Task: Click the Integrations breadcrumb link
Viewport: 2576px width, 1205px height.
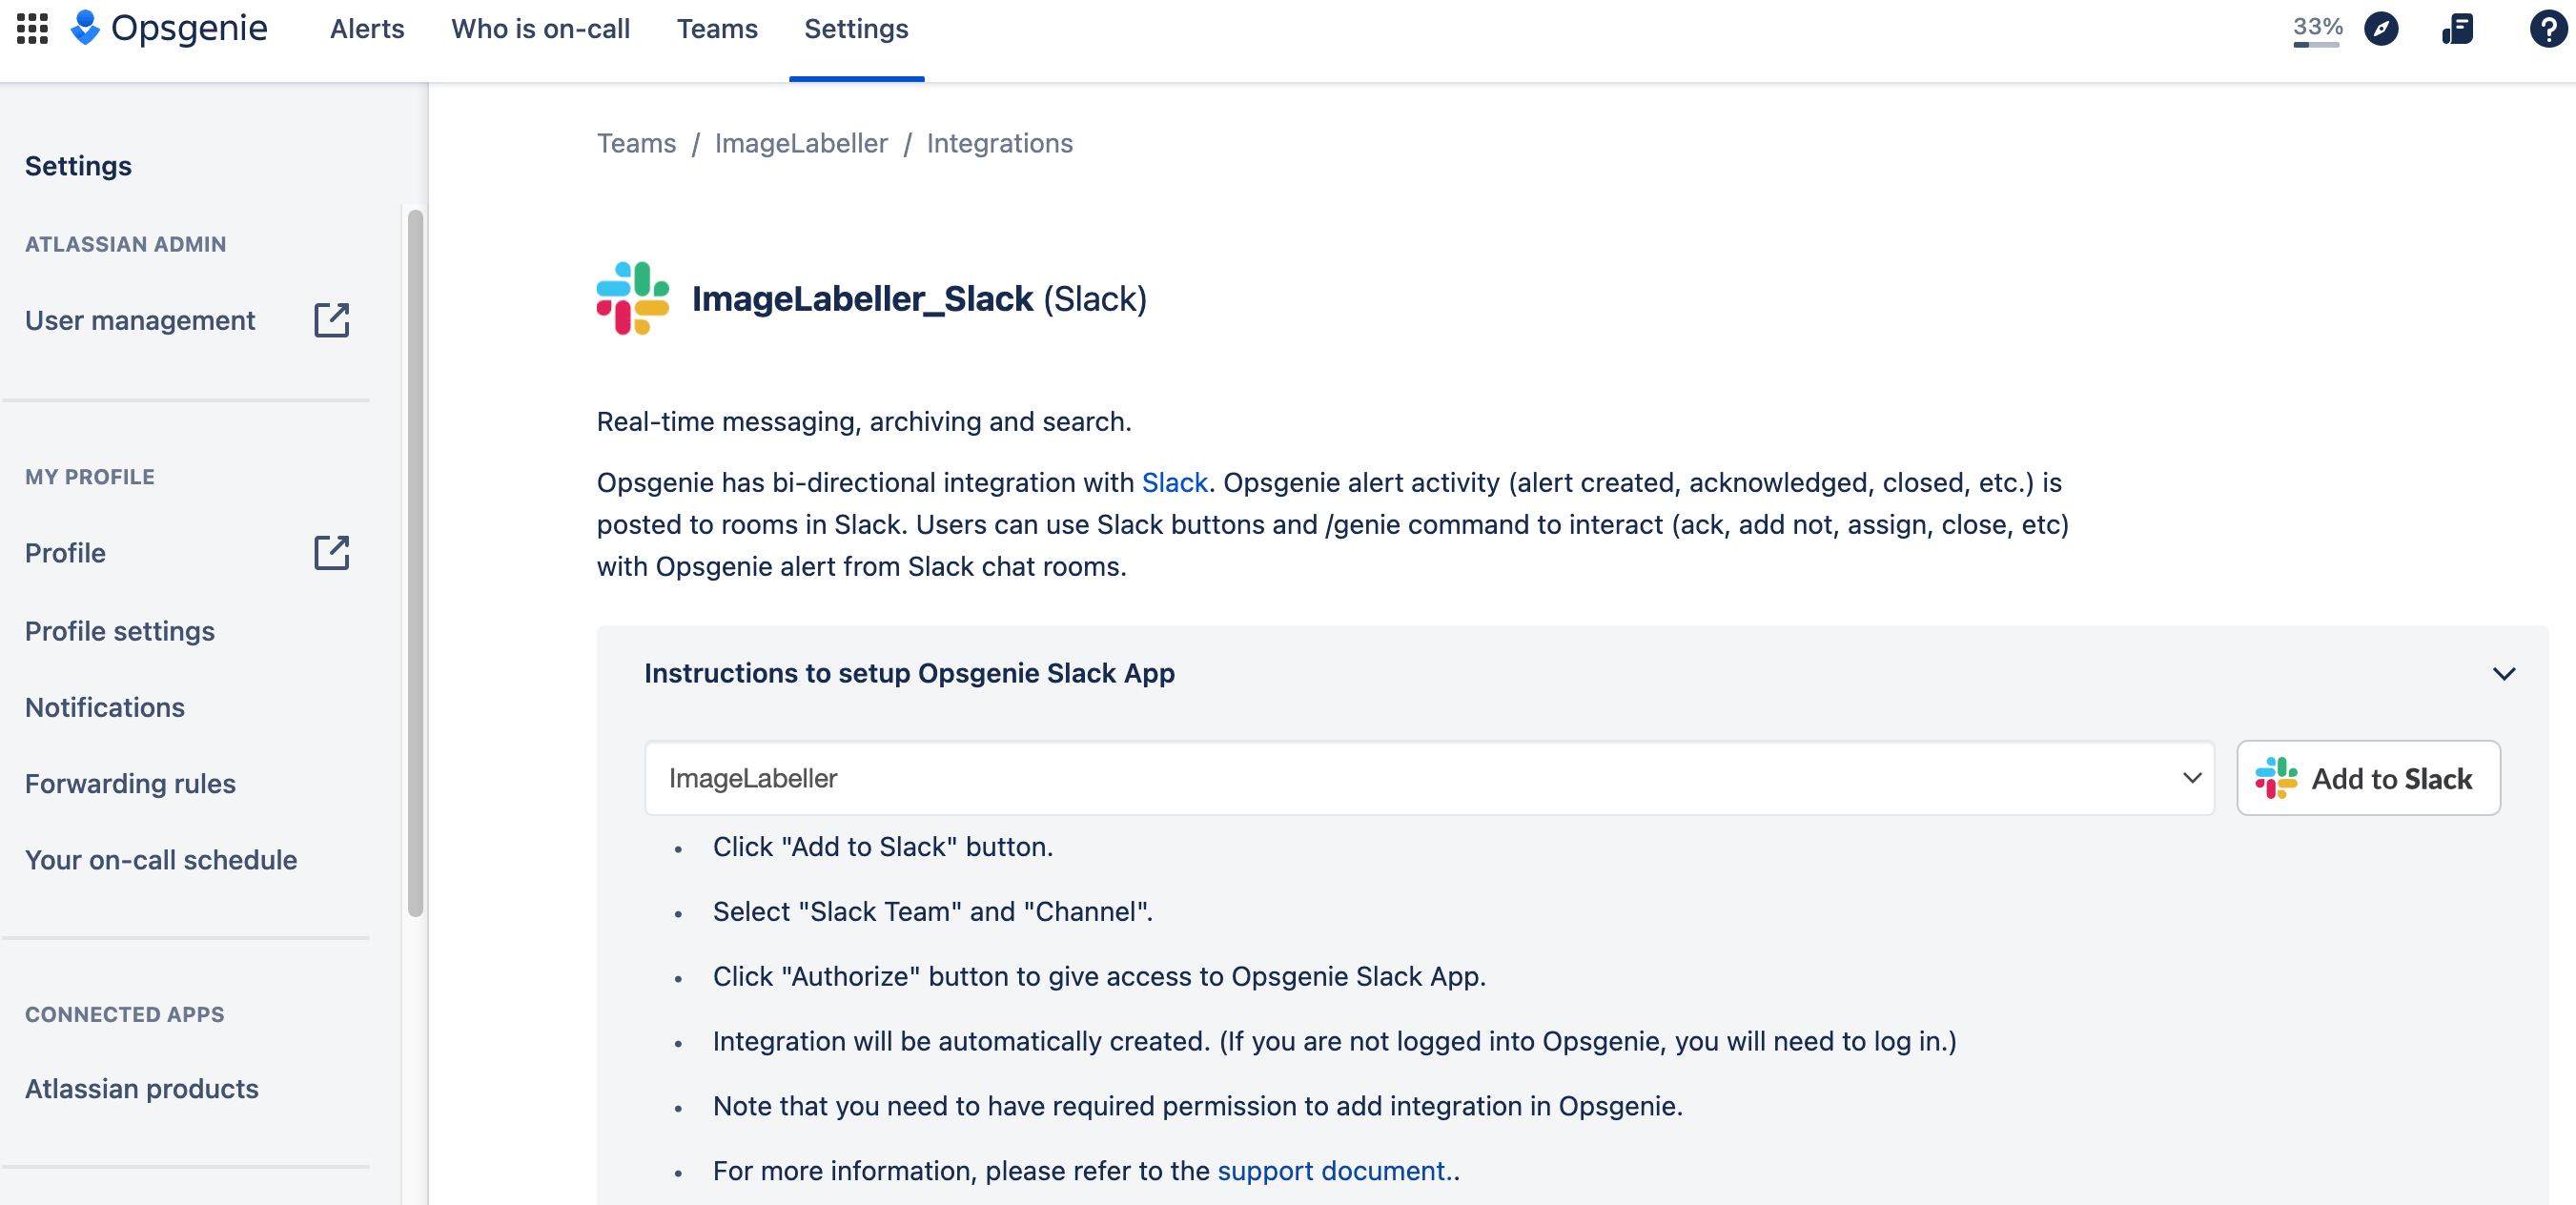Action: (1000, 143)
